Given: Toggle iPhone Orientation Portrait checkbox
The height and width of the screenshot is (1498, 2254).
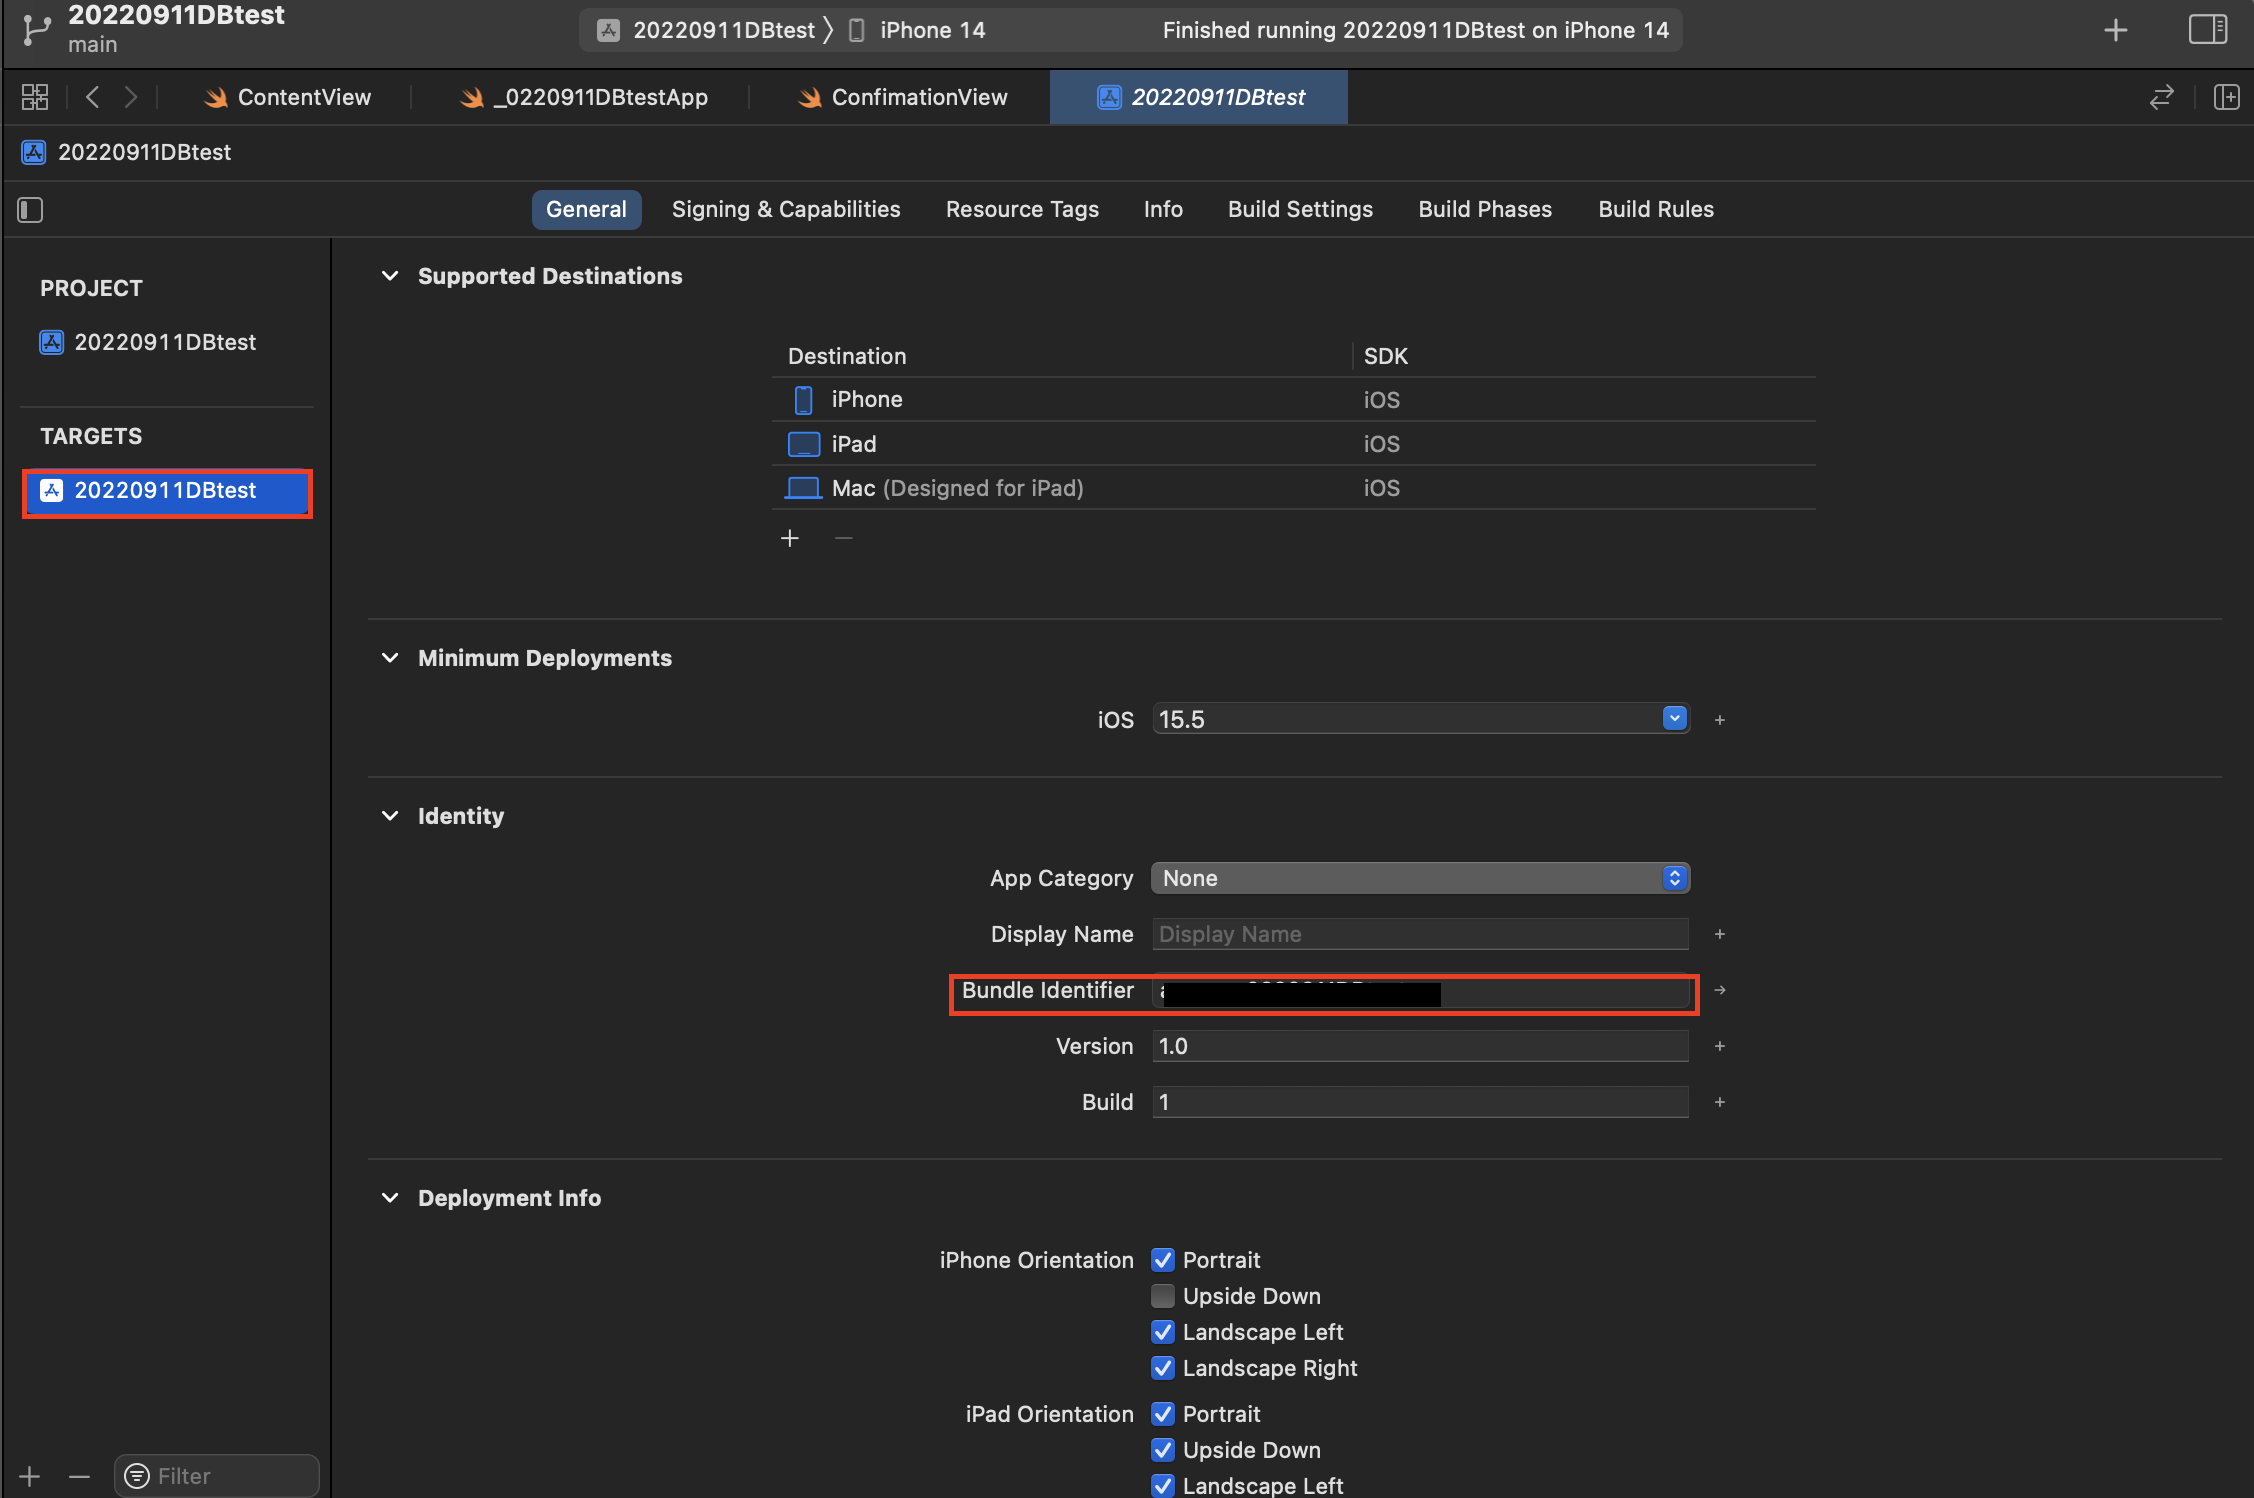Looking at the screenshot, I should pyautogui.click(x=1162, y=1260).
